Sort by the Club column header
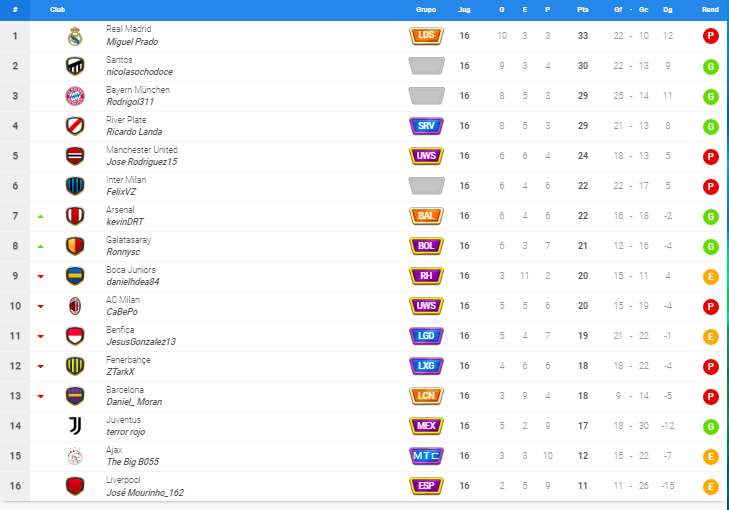The image size is (729, 510). click(57, 9)
